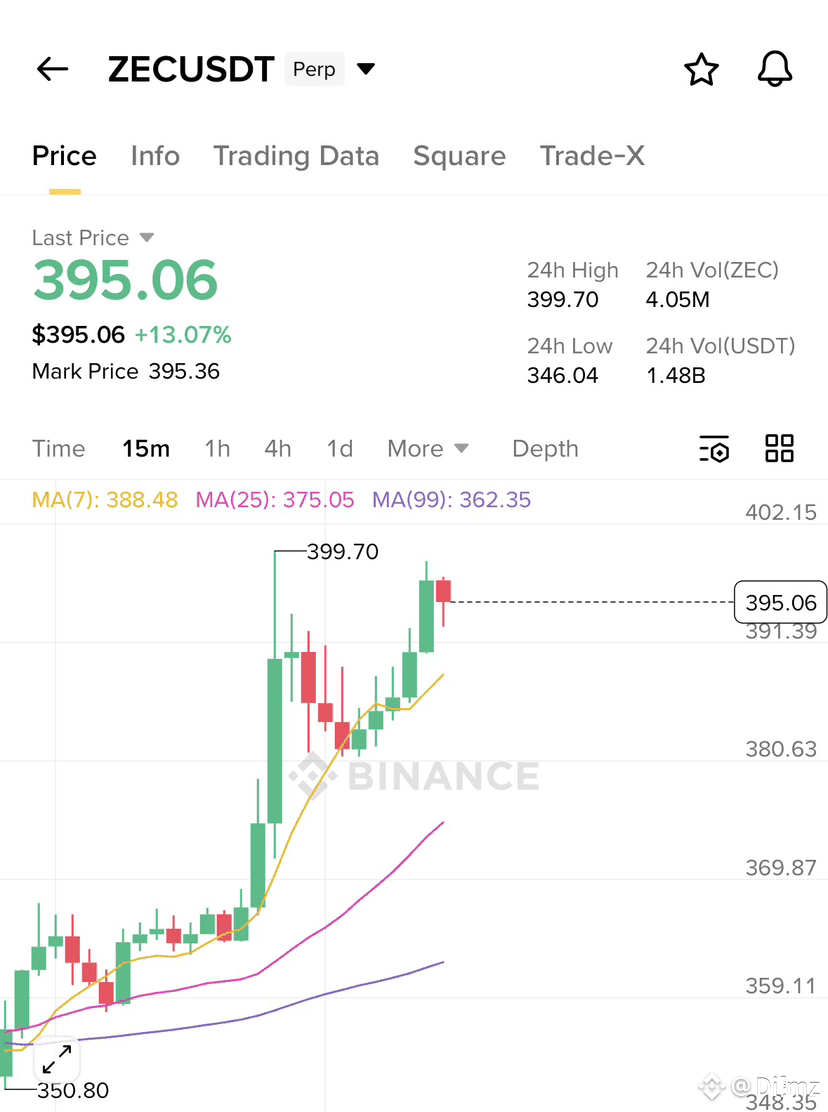Switch to the Trading Data tab
The width and height of the screenshot is (828, 1112).
coord(296,156)
